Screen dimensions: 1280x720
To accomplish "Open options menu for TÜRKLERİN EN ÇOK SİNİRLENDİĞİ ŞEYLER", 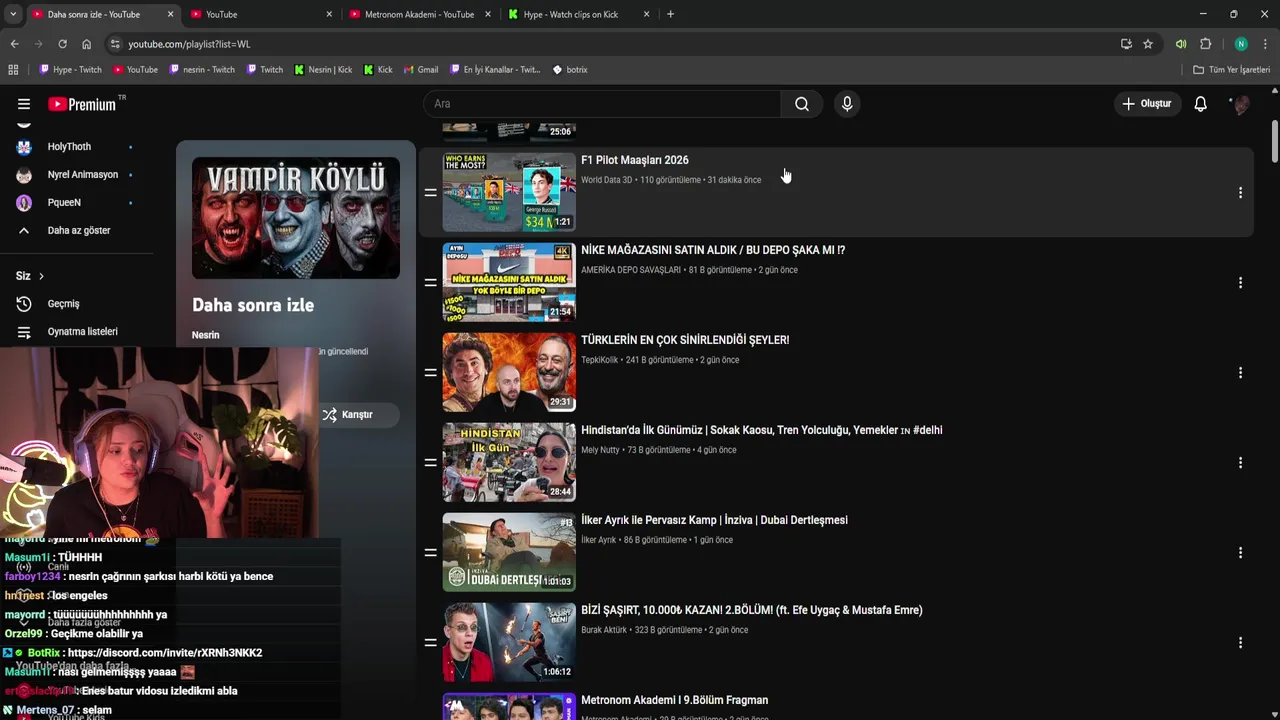I will pyautogui.click(x=1240, y=372).
